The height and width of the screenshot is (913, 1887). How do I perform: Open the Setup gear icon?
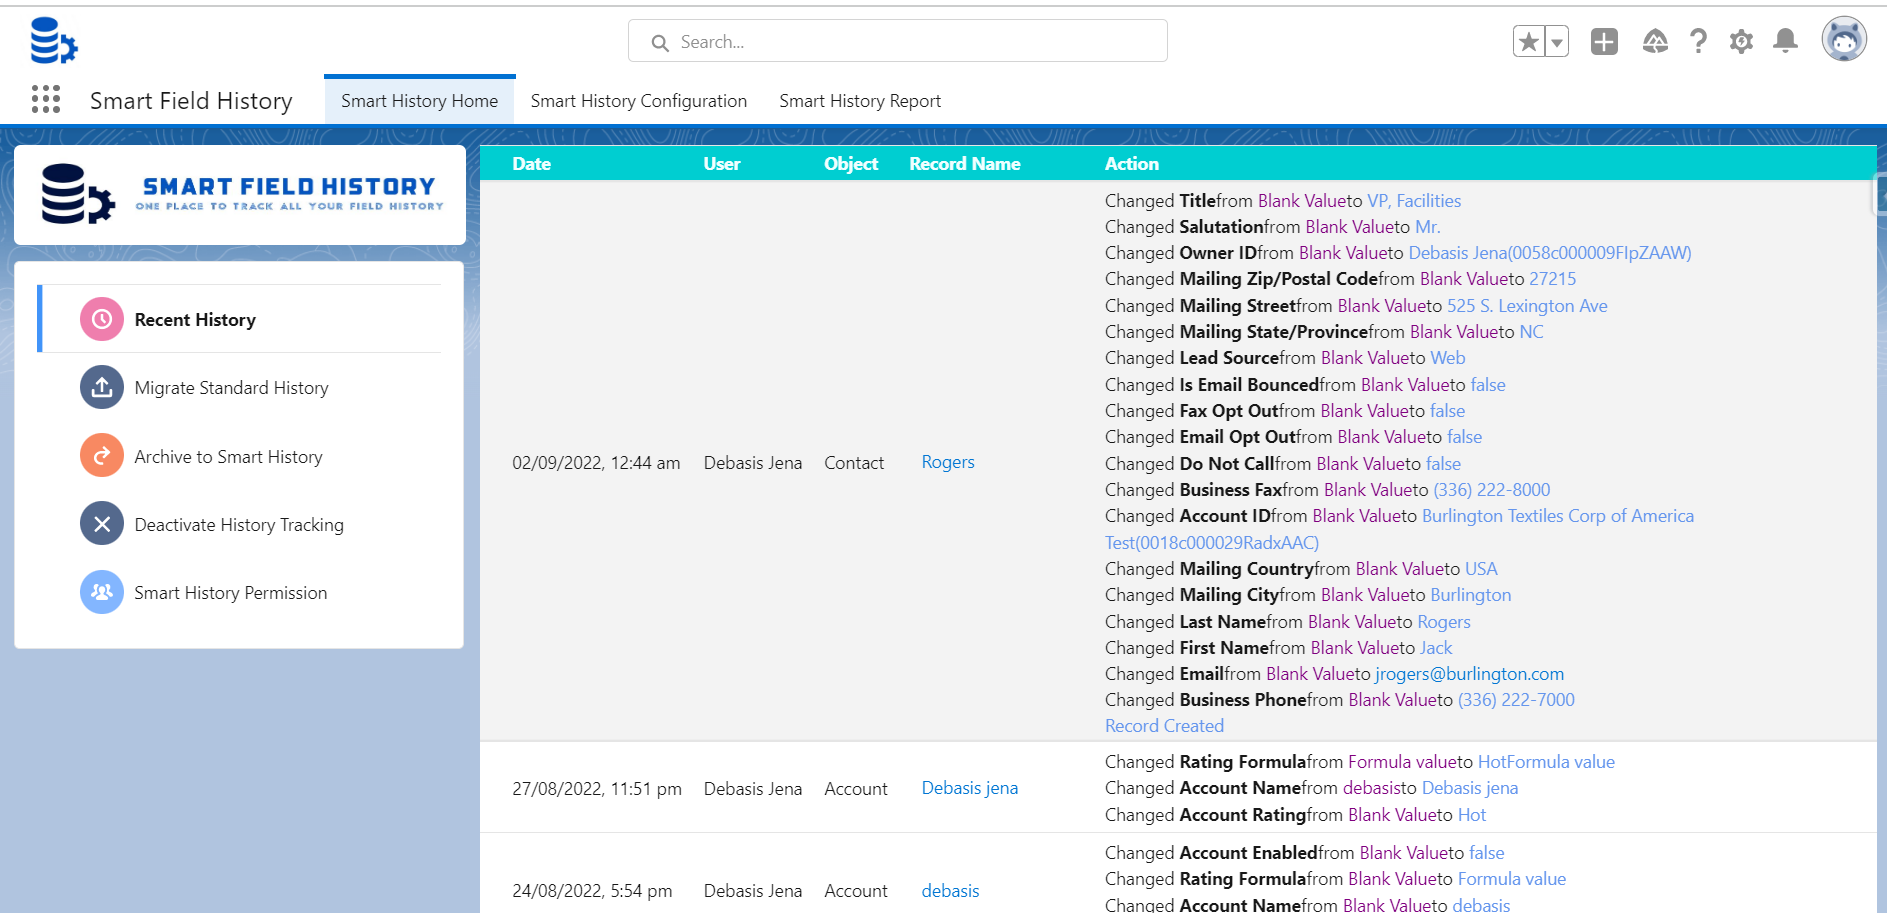click(x=1741, y=42)
